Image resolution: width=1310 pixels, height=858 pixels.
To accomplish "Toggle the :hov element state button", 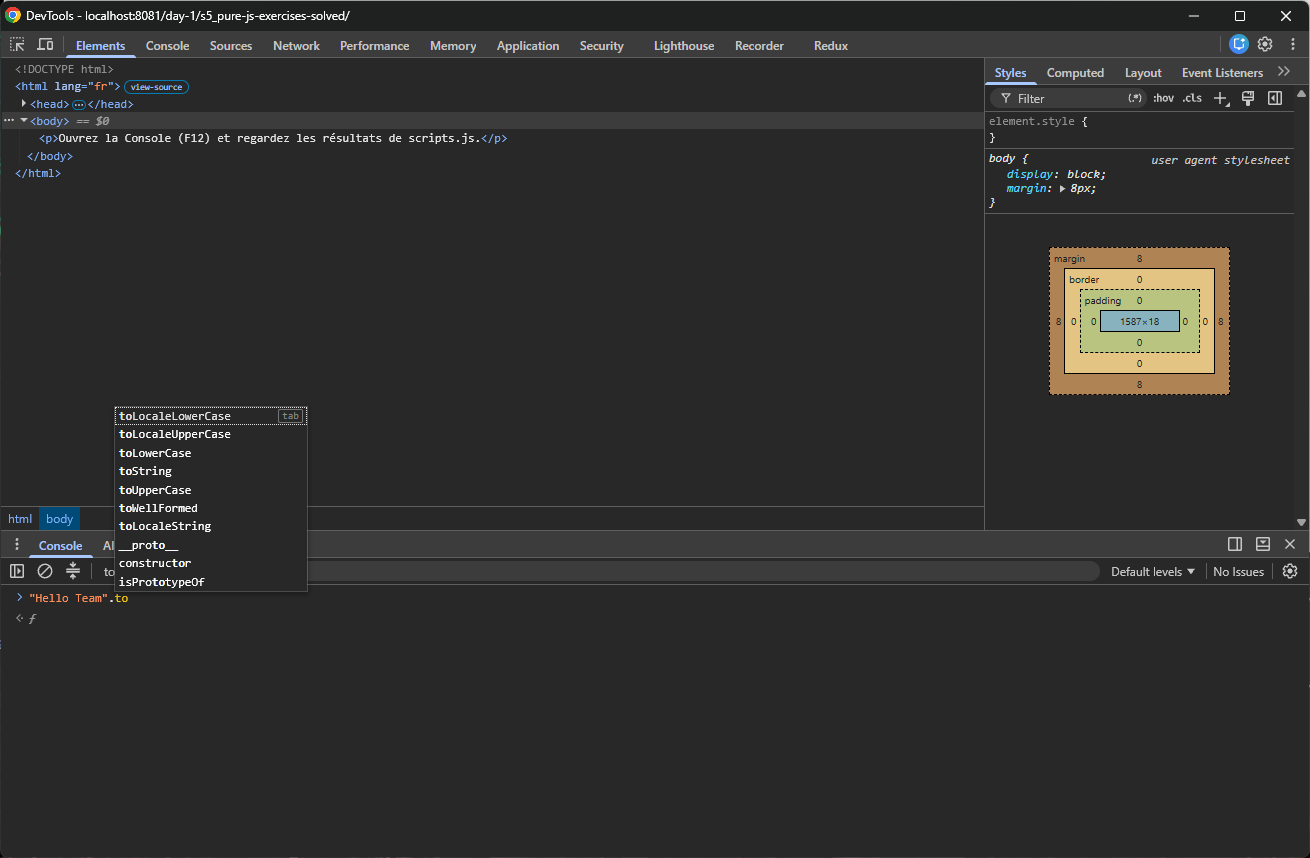I will click(x=1163, y=98).
